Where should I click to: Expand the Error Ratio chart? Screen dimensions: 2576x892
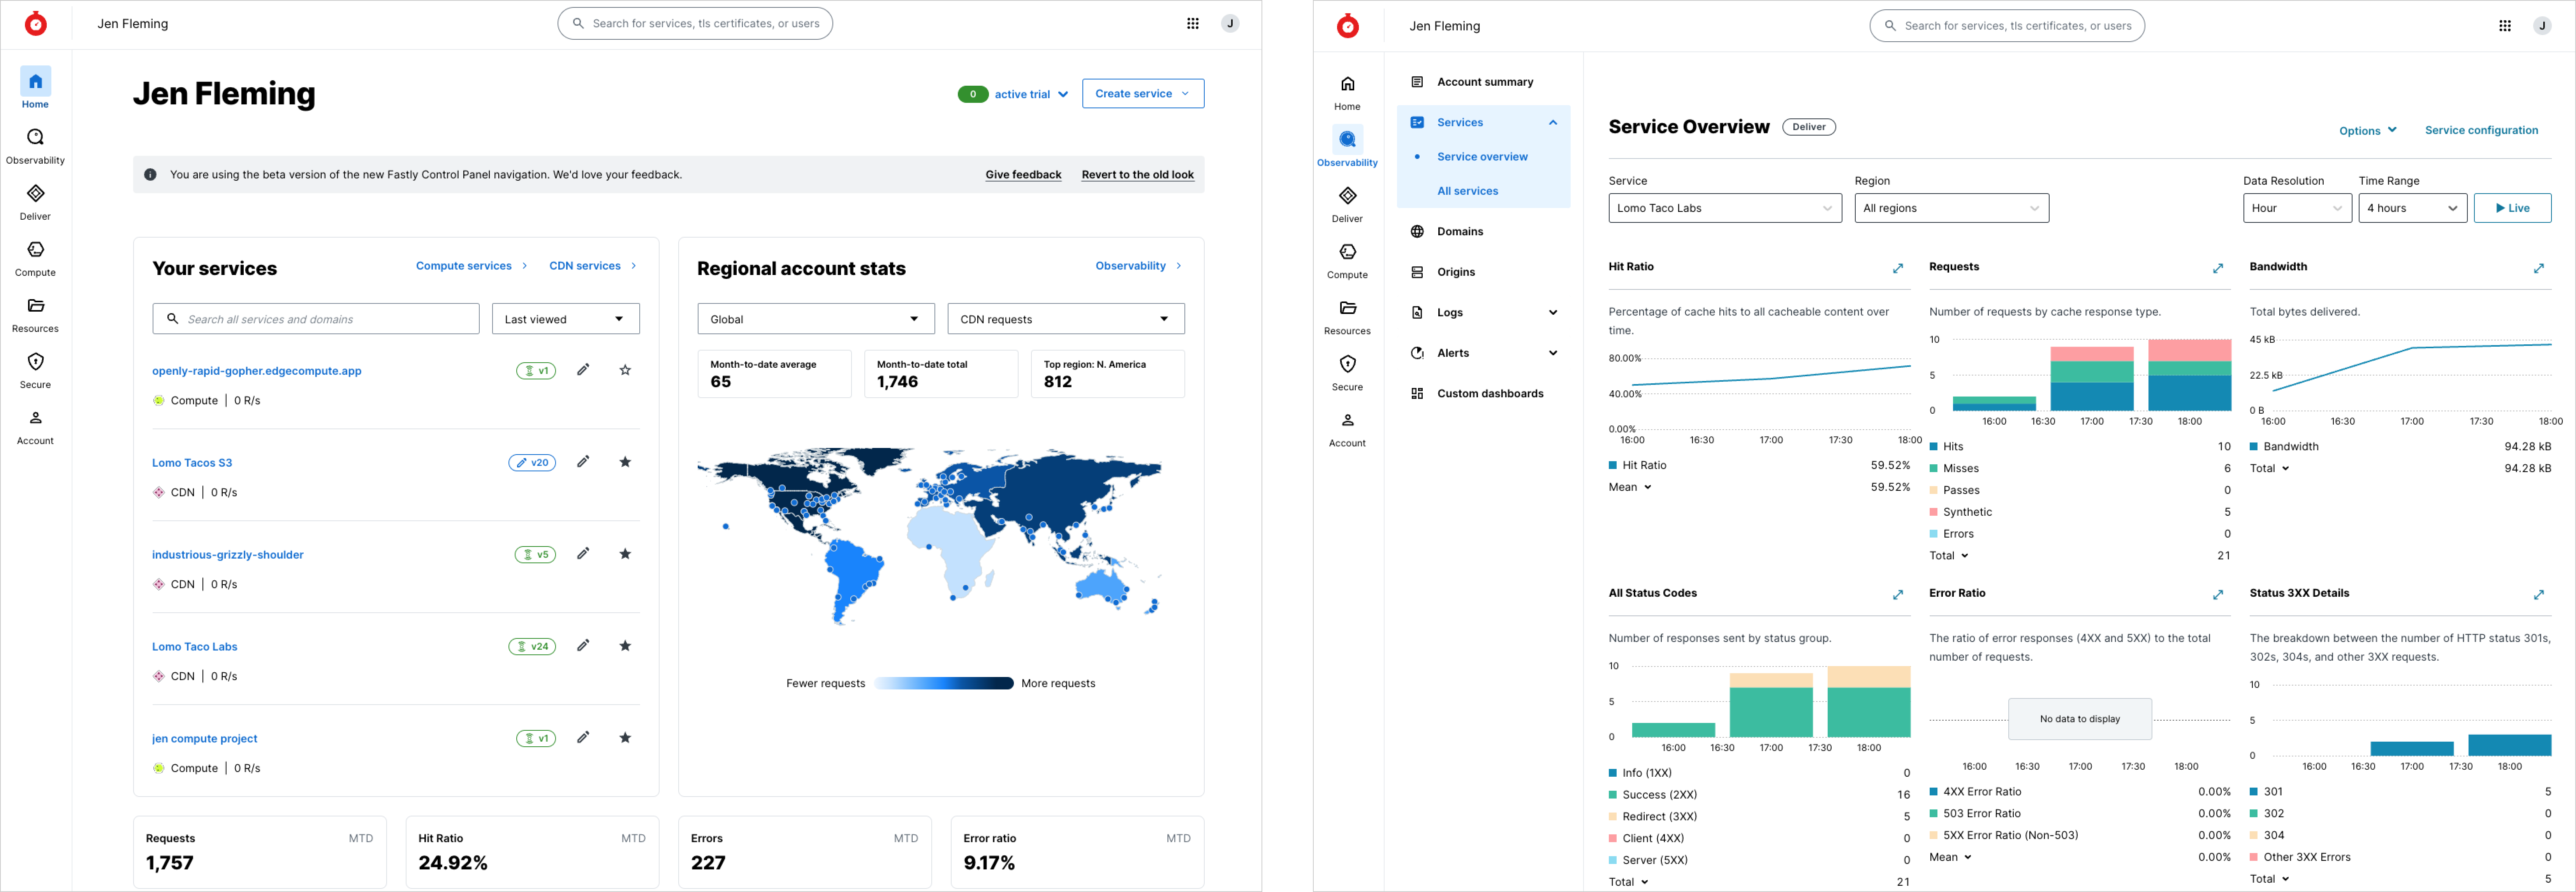click(2218, 595)
